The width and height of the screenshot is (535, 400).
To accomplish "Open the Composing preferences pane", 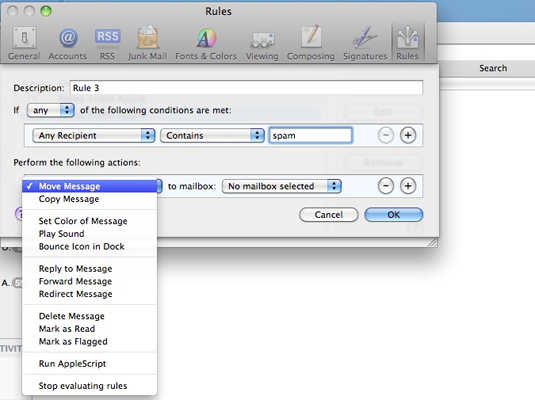I will pos(310,43).
